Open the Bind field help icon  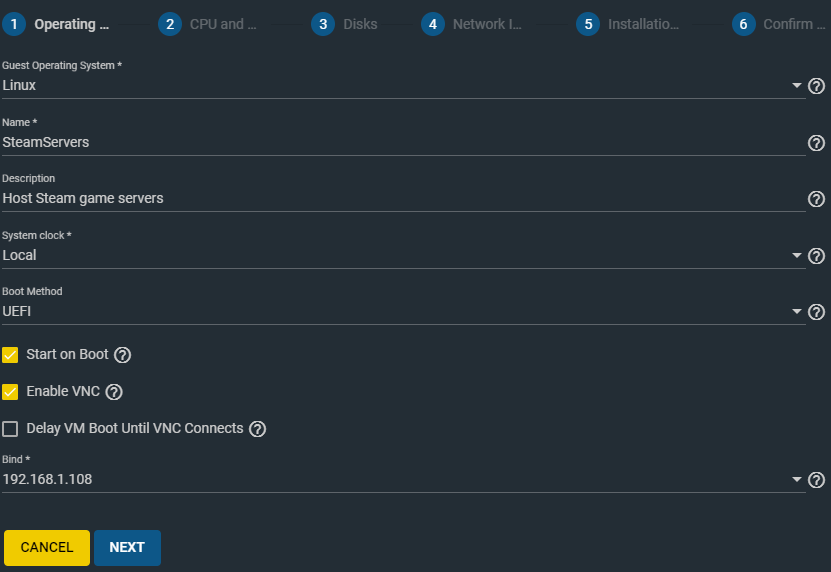816,480
